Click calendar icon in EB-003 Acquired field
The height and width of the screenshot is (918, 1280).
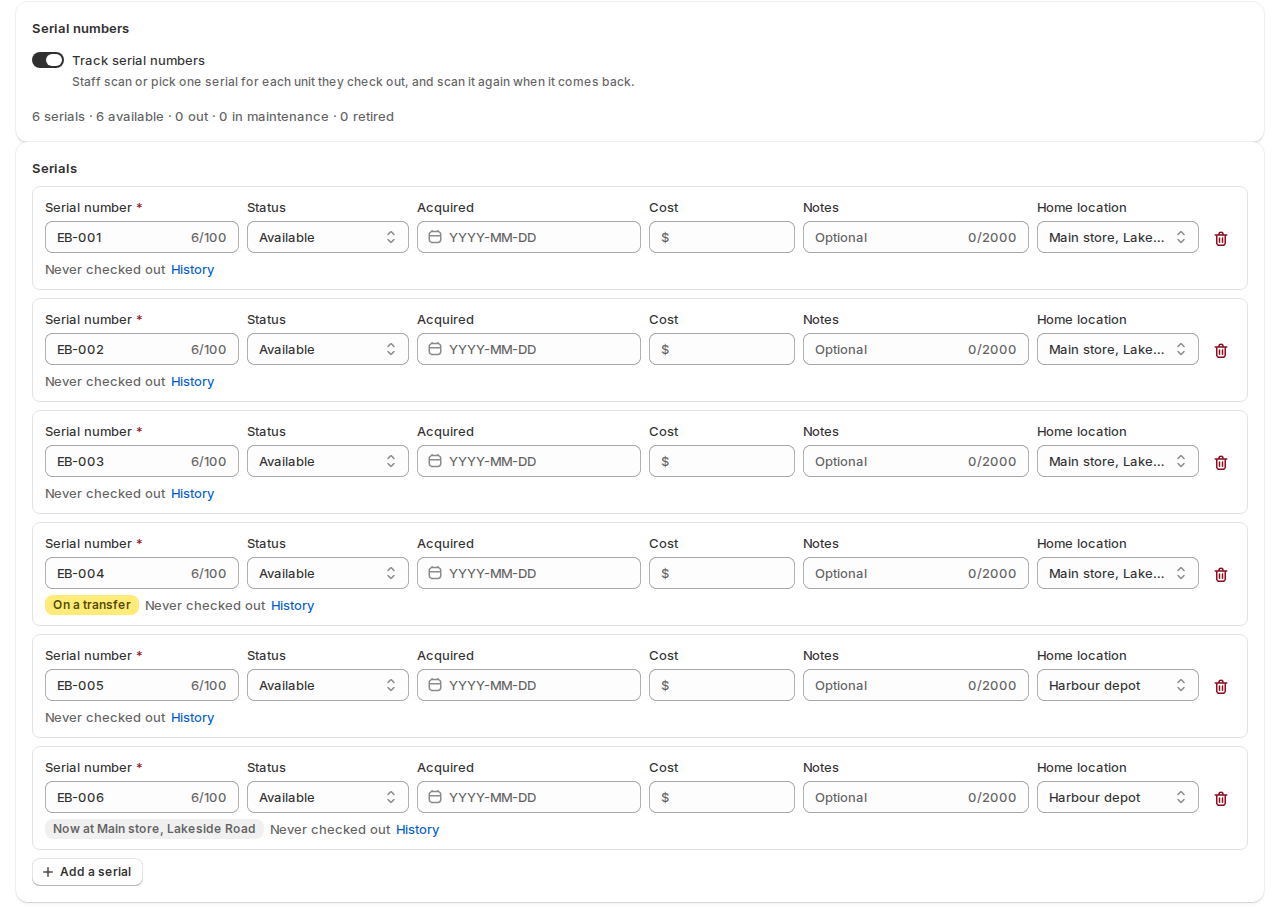pyautogui.click(x=434, y=462)
